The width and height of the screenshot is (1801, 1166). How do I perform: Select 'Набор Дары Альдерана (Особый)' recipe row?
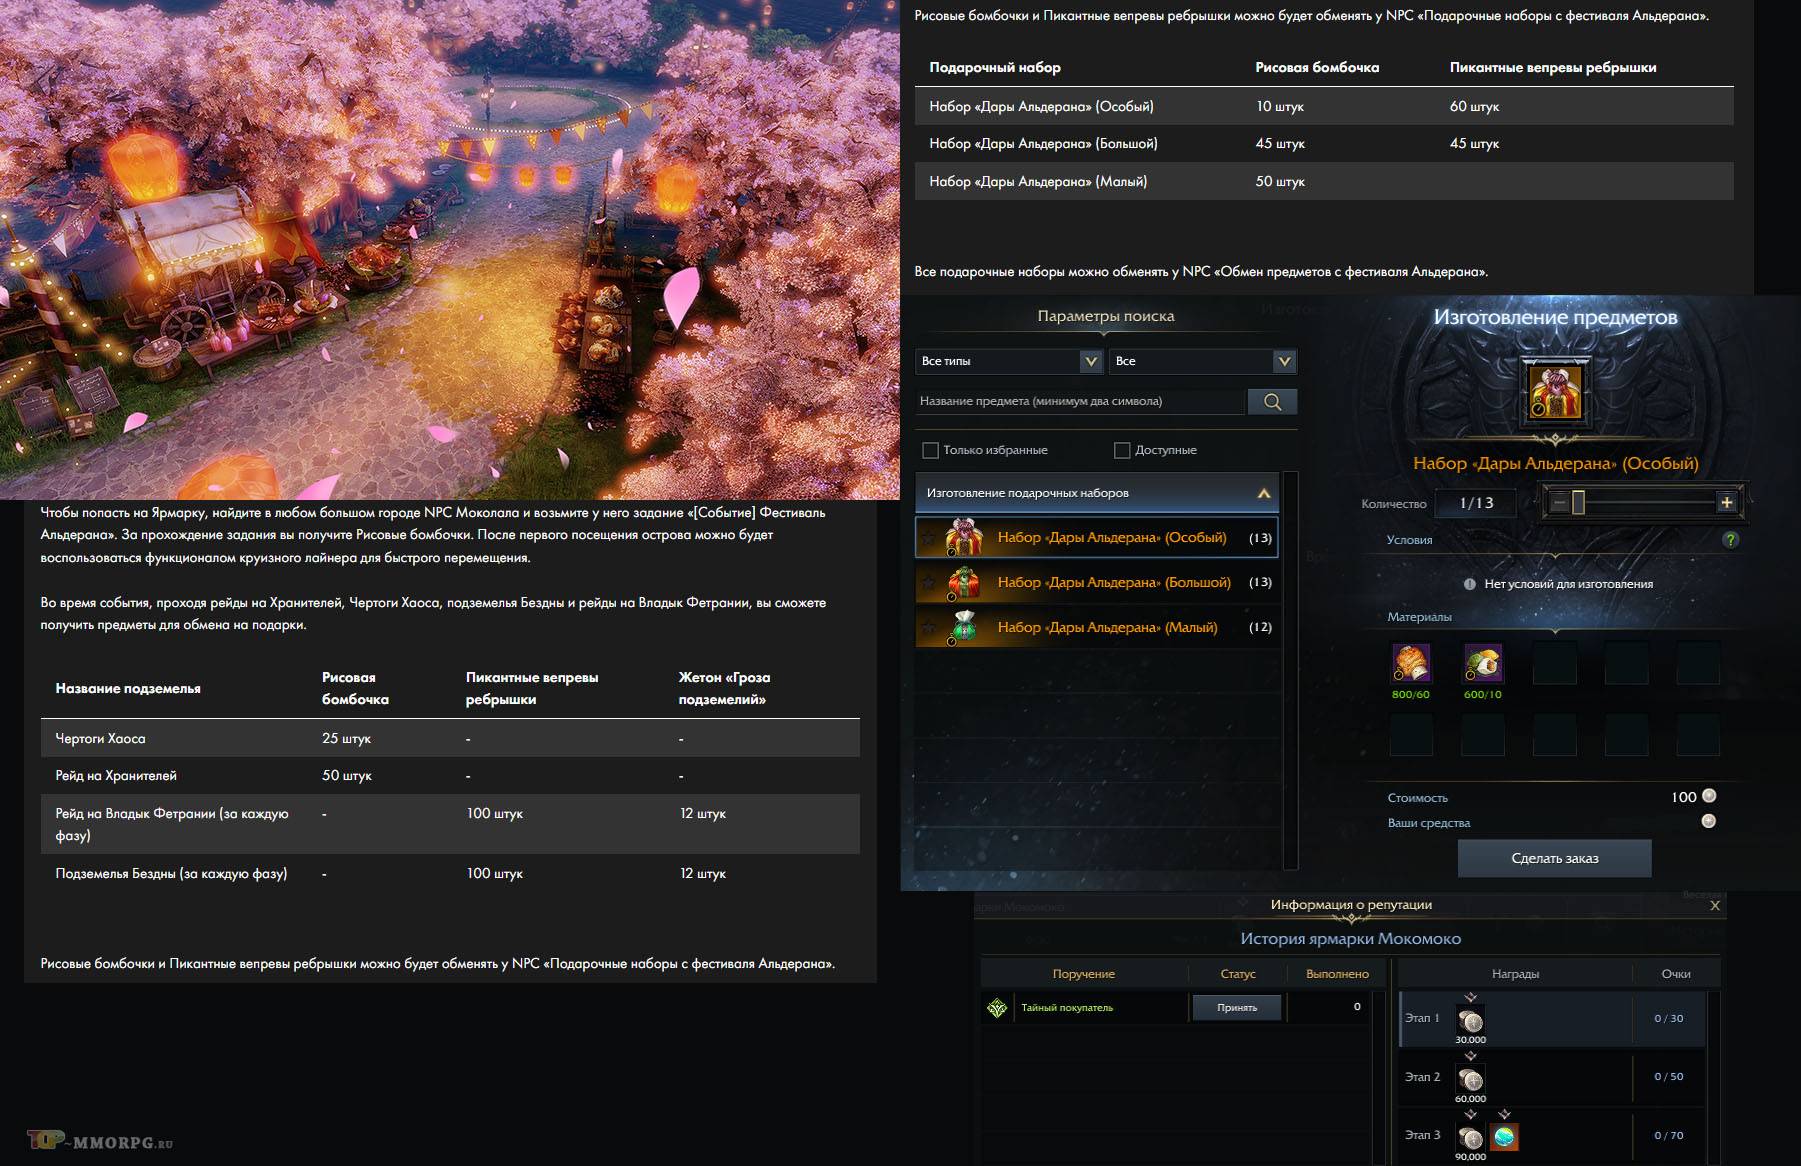(x=1097, y=538)
